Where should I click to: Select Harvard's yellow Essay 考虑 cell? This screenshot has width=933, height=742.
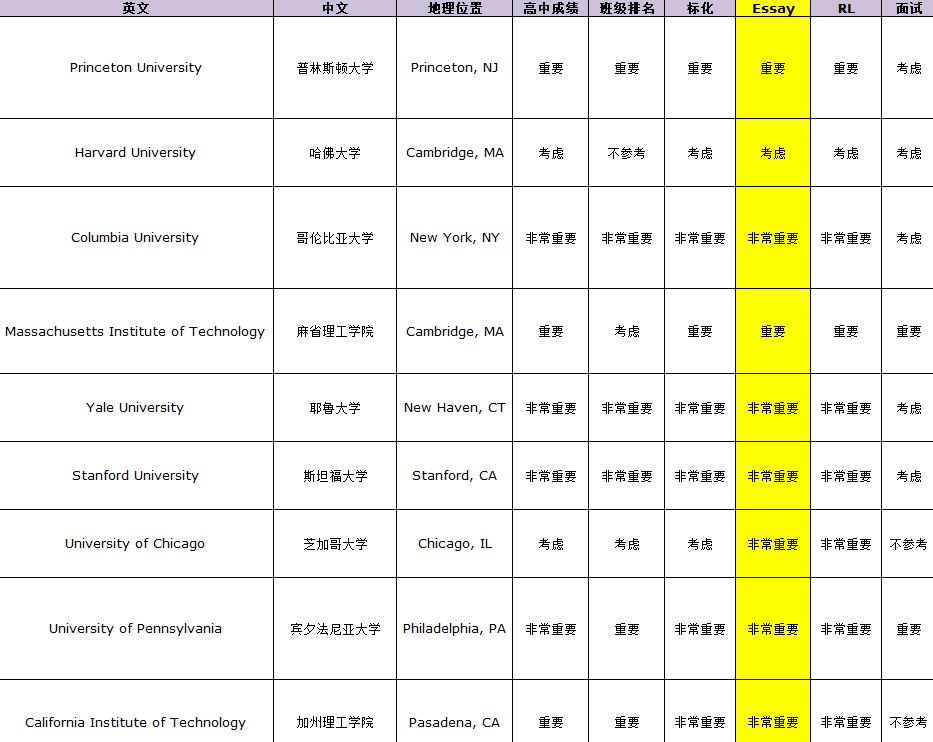tap(773, 152)
